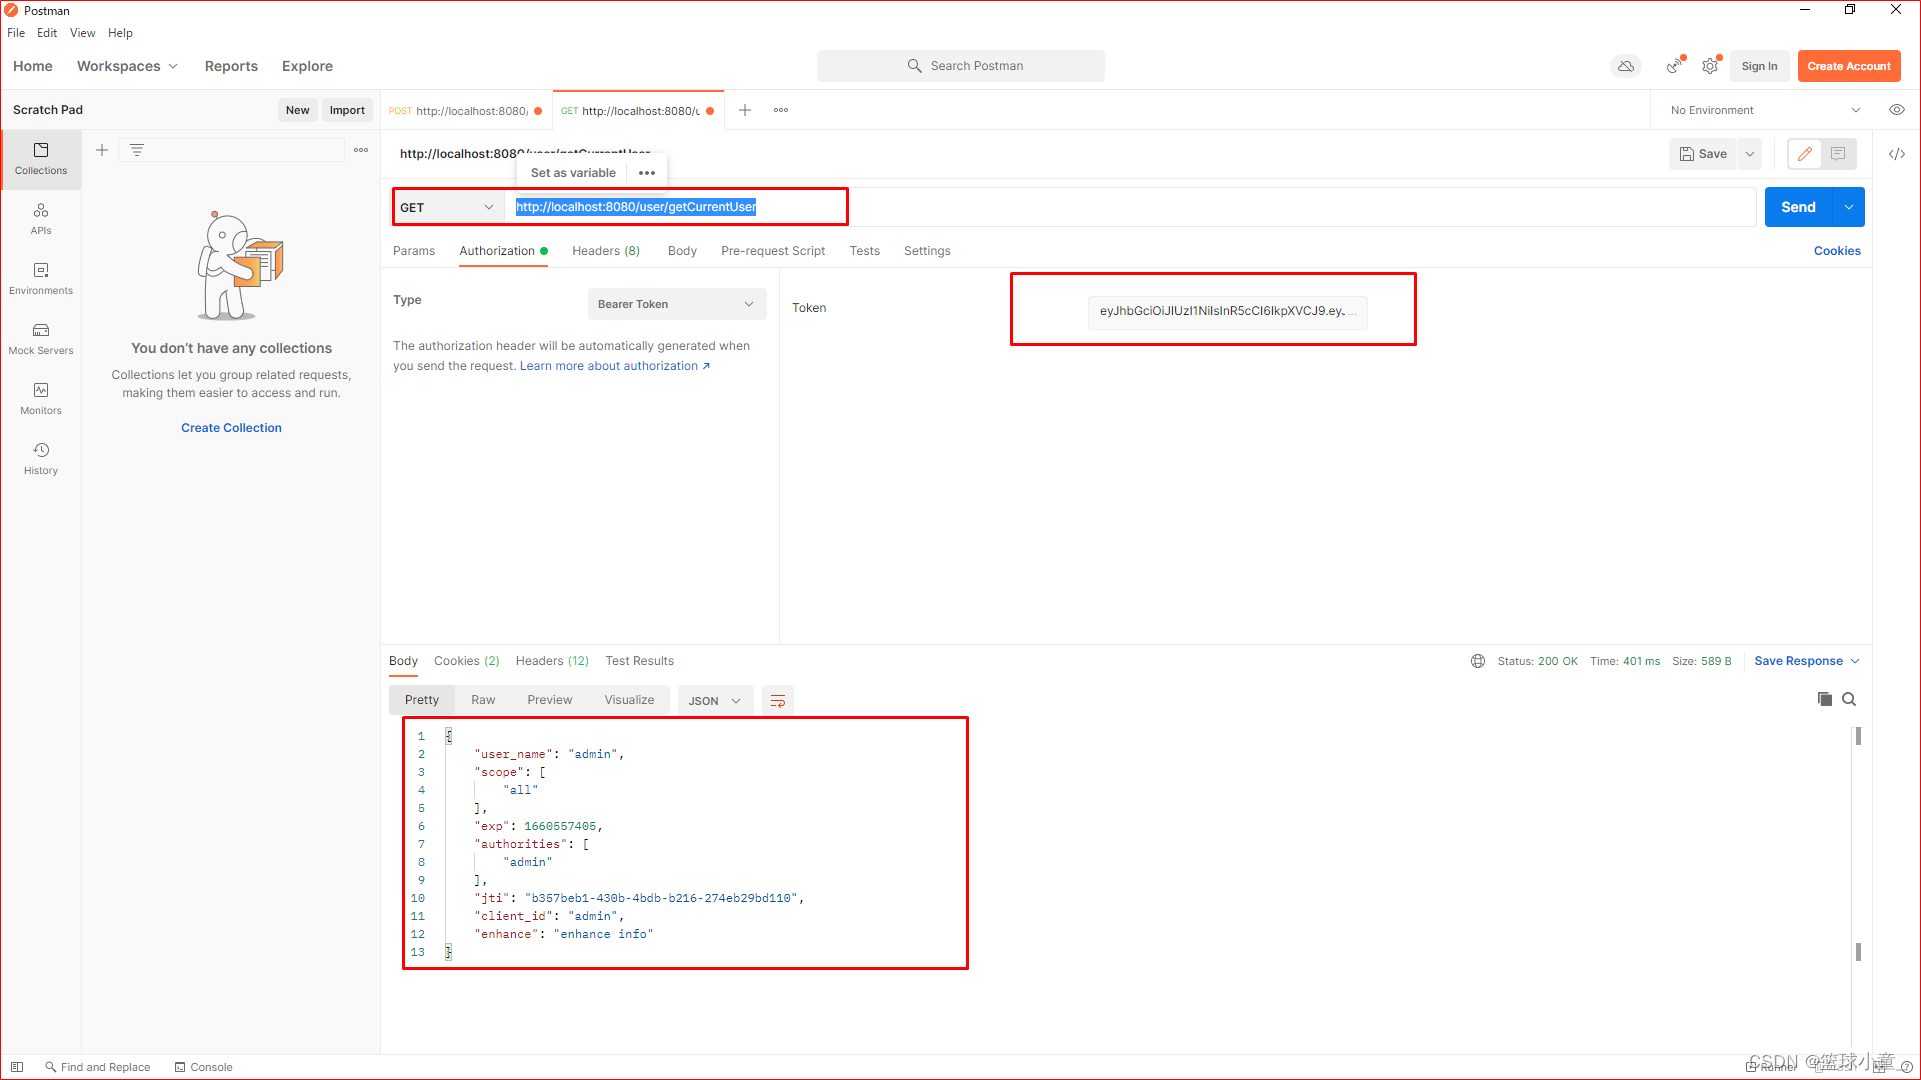This screenshot has width=1921, height=1080.
Task: Open the File menu
Action: click(16, 33)
